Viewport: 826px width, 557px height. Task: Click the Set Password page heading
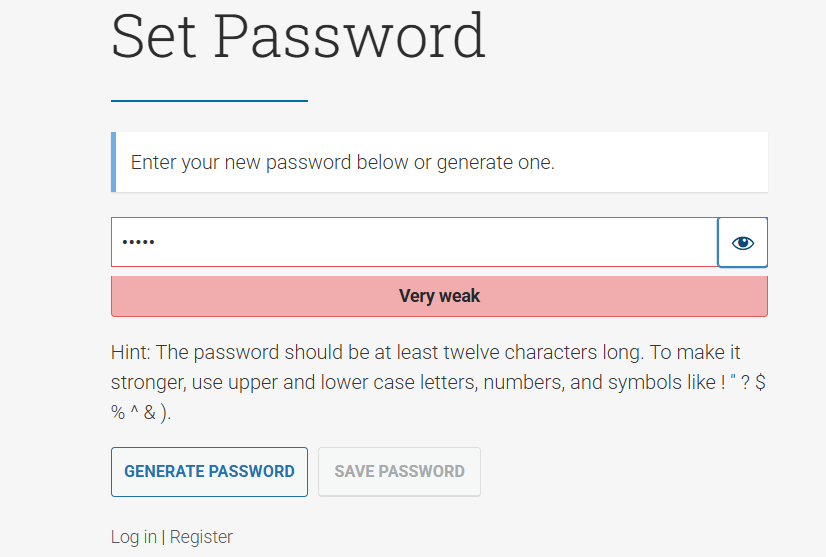click(x=298, y=36)
